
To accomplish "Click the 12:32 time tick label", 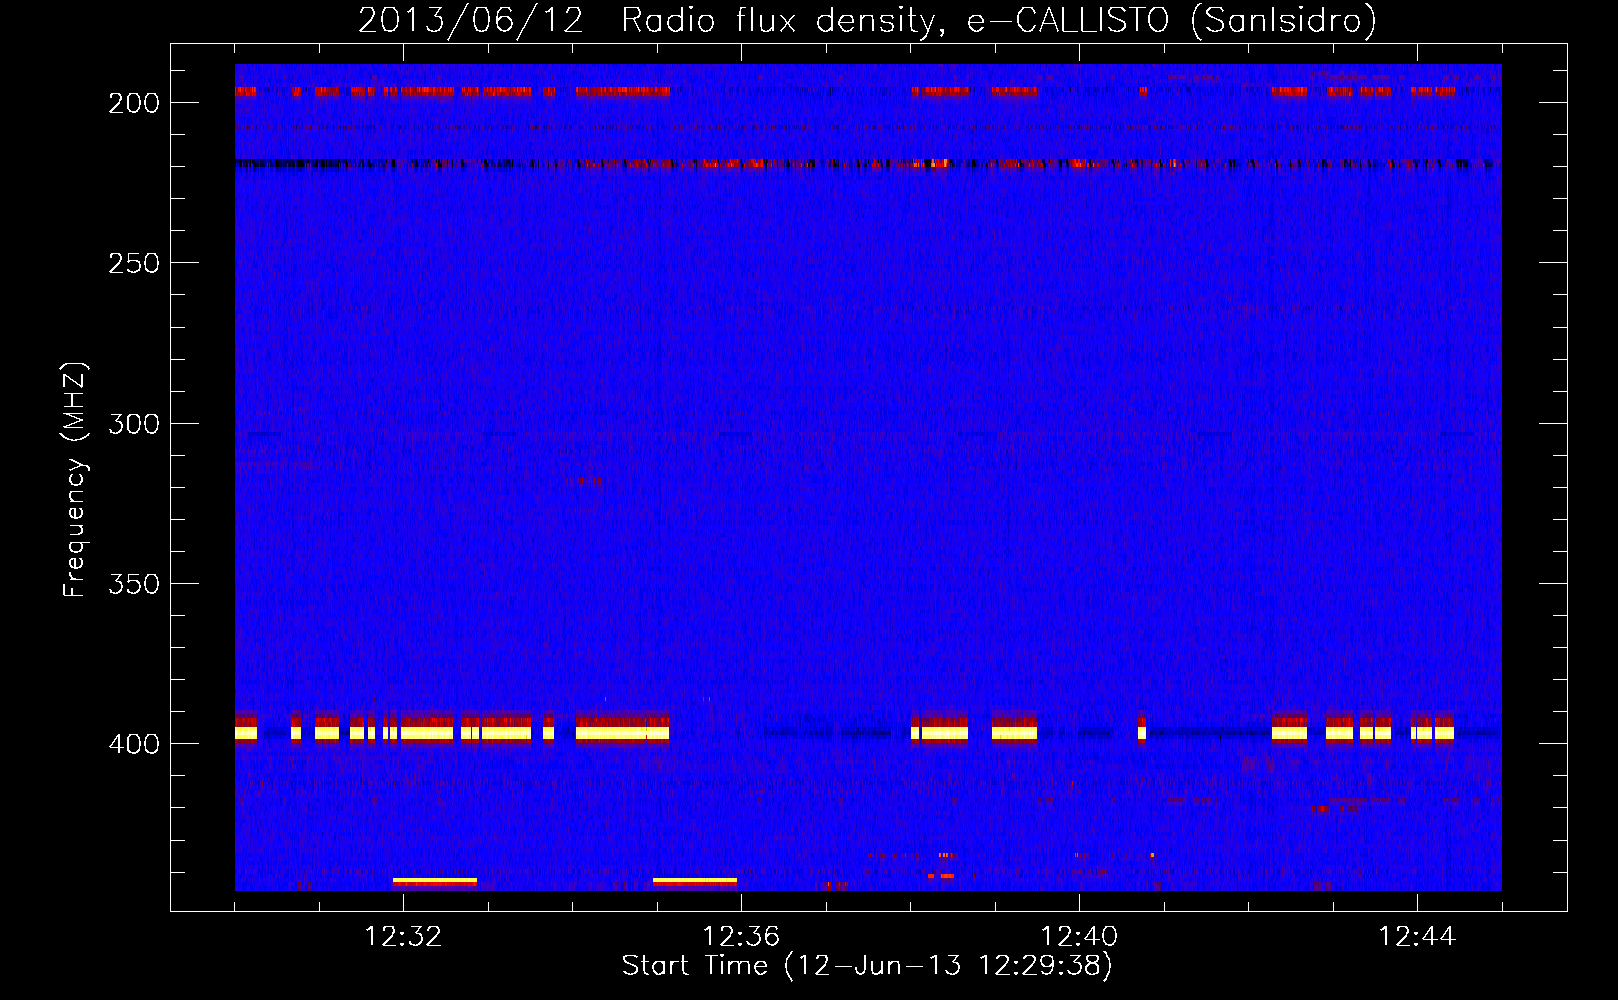I will point(403,937).
